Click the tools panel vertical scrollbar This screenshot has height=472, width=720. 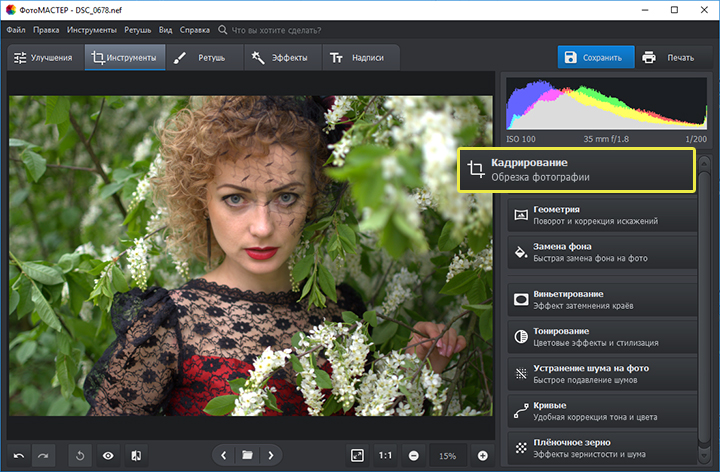coord(705,300)
